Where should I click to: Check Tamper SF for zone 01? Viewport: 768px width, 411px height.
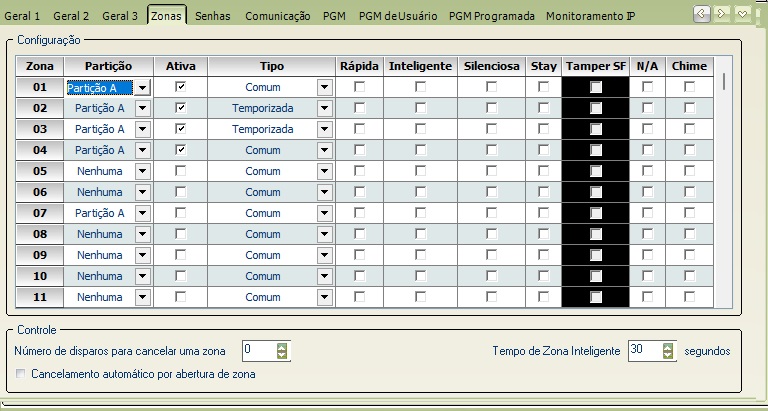coord(596,87)
